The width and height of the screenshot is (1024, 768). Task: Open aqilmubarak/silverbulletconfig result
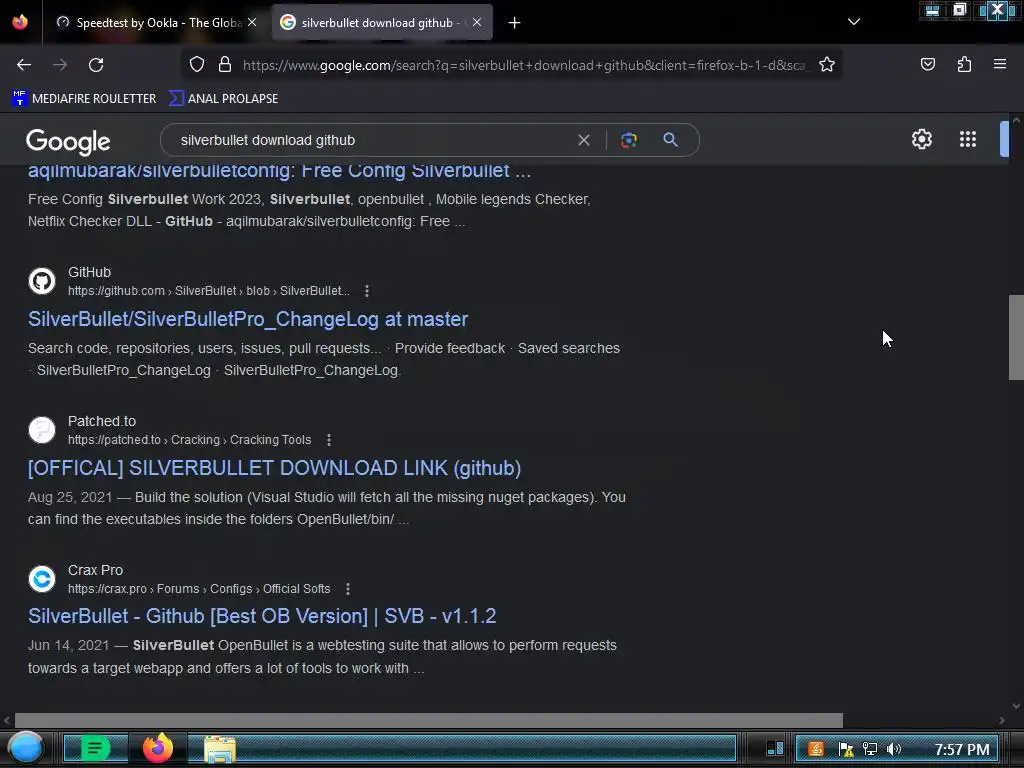click(x=280, y=171)
